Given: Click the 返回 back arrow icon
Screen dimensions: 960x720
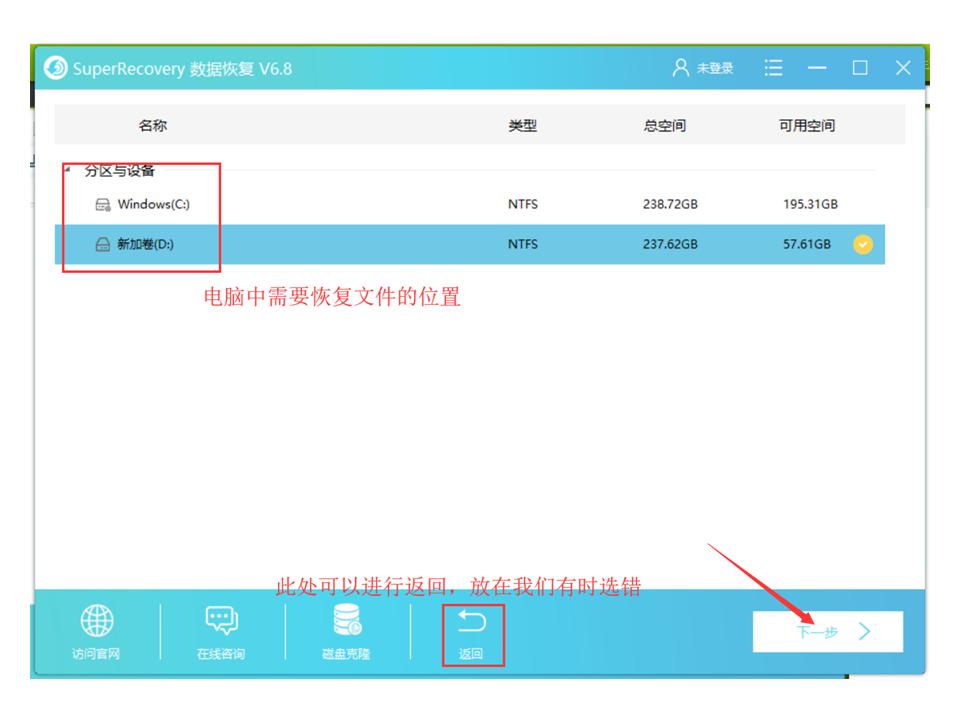Looking at the screenshot, I should 473,622.
